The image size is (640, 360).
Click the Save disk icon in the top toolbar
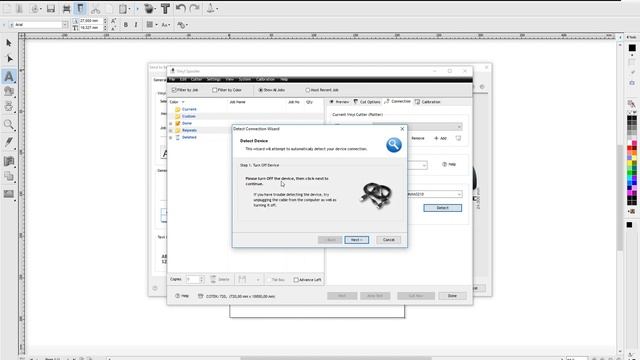coord(51,9)
